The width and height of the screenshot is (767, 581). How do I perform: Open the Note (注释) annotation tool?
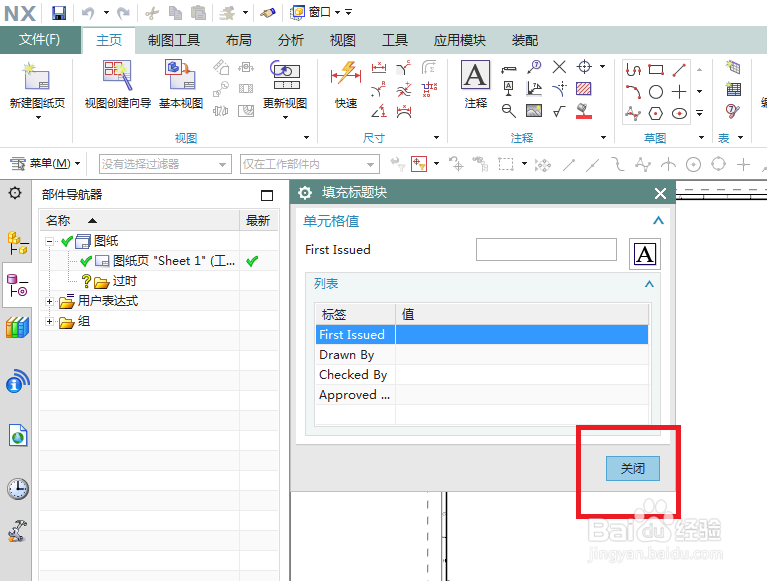475,84
